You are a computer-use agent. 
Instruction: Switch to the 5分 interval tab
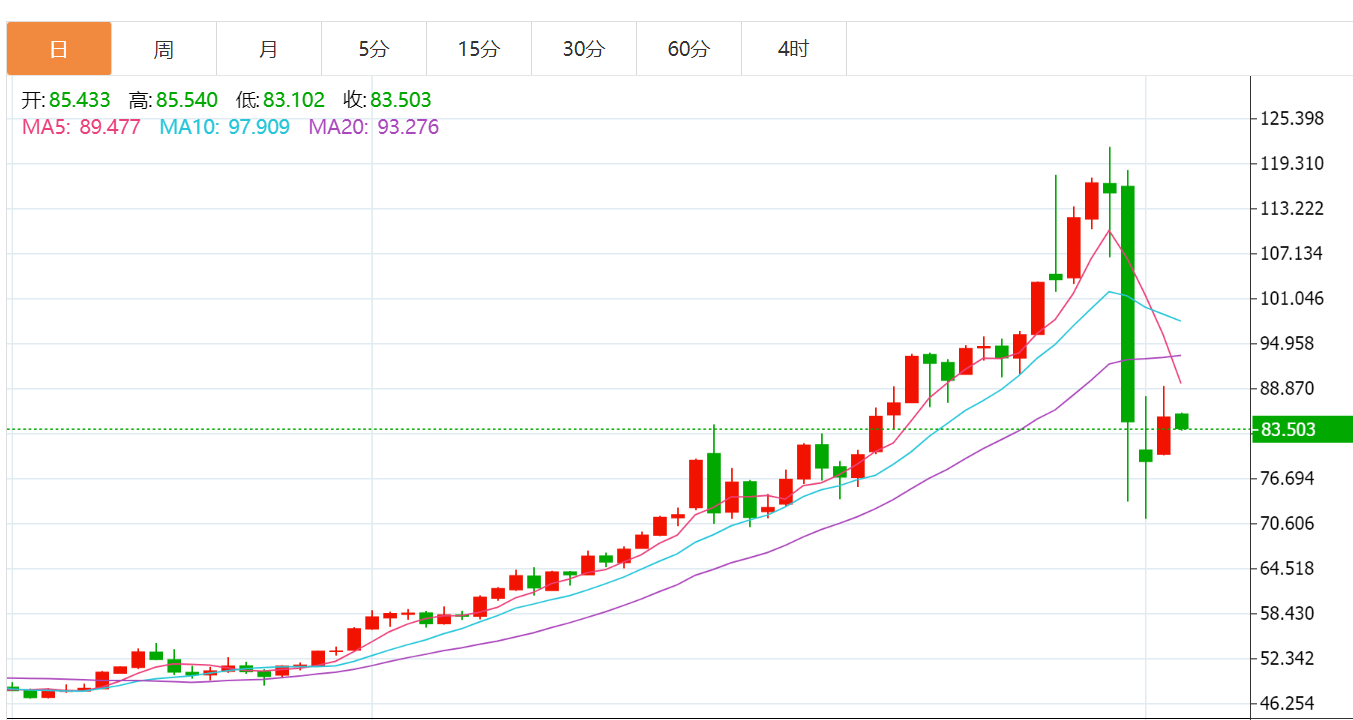(x=374, y=49)
